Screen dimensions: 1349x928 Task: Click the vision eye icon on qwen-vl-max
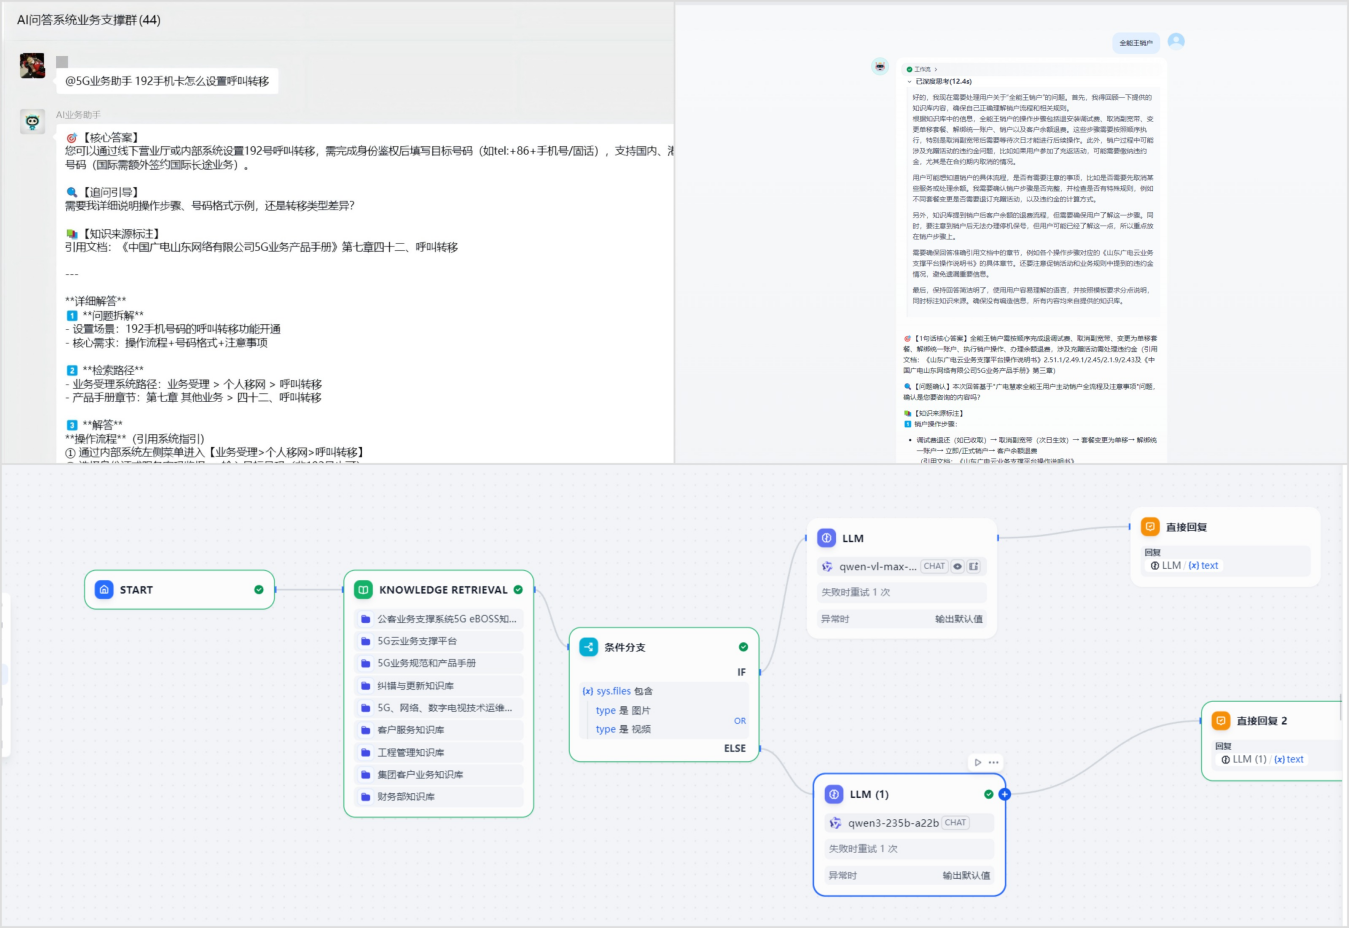click(x=957, y=566)
